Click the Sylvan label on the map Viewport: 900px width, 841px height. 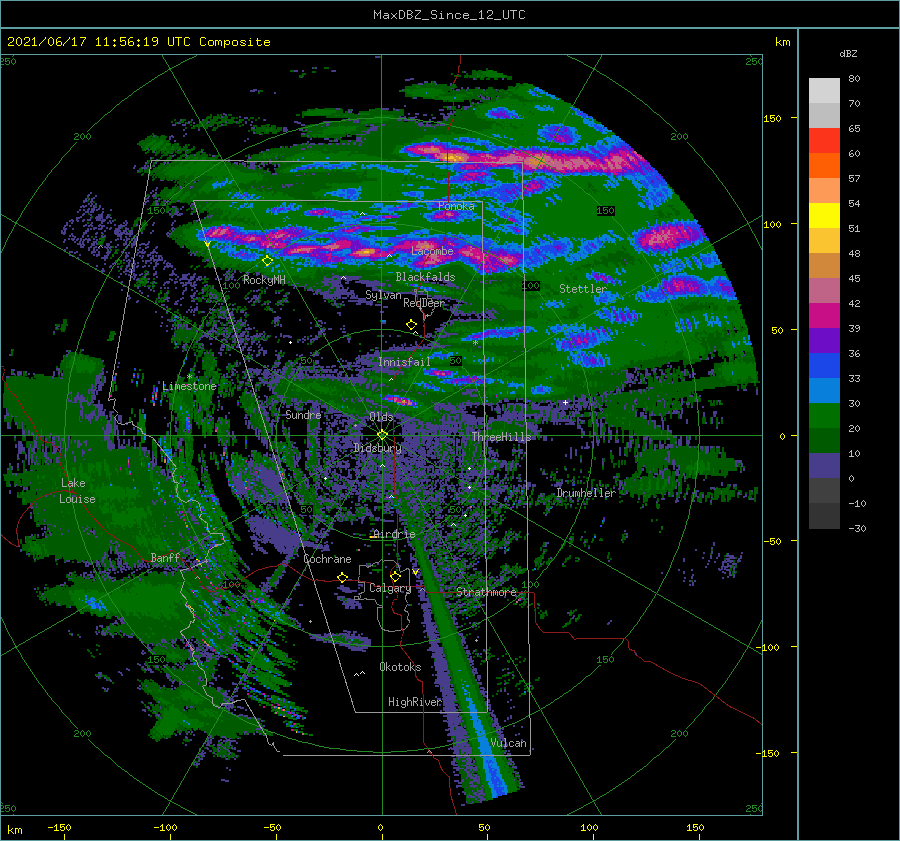click(x=383, y=295)
